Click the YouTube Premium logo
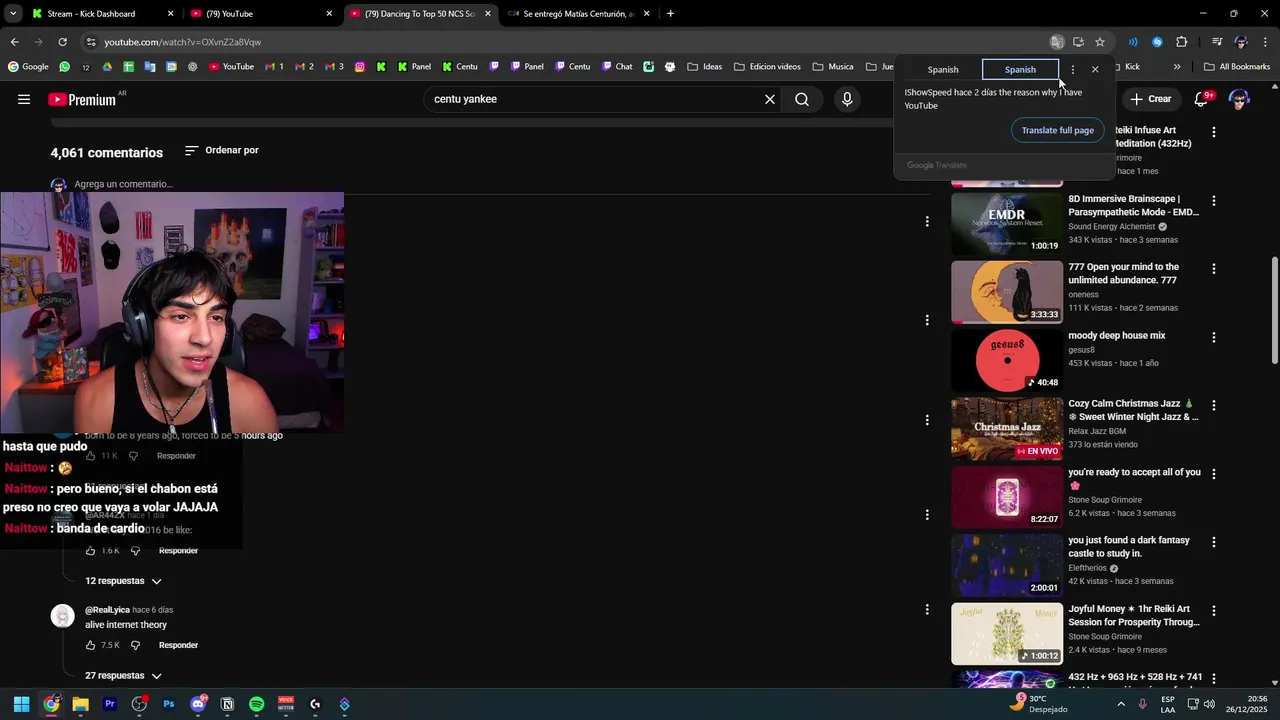Viewport: 1280px width, 720px height. pos(82,99)
